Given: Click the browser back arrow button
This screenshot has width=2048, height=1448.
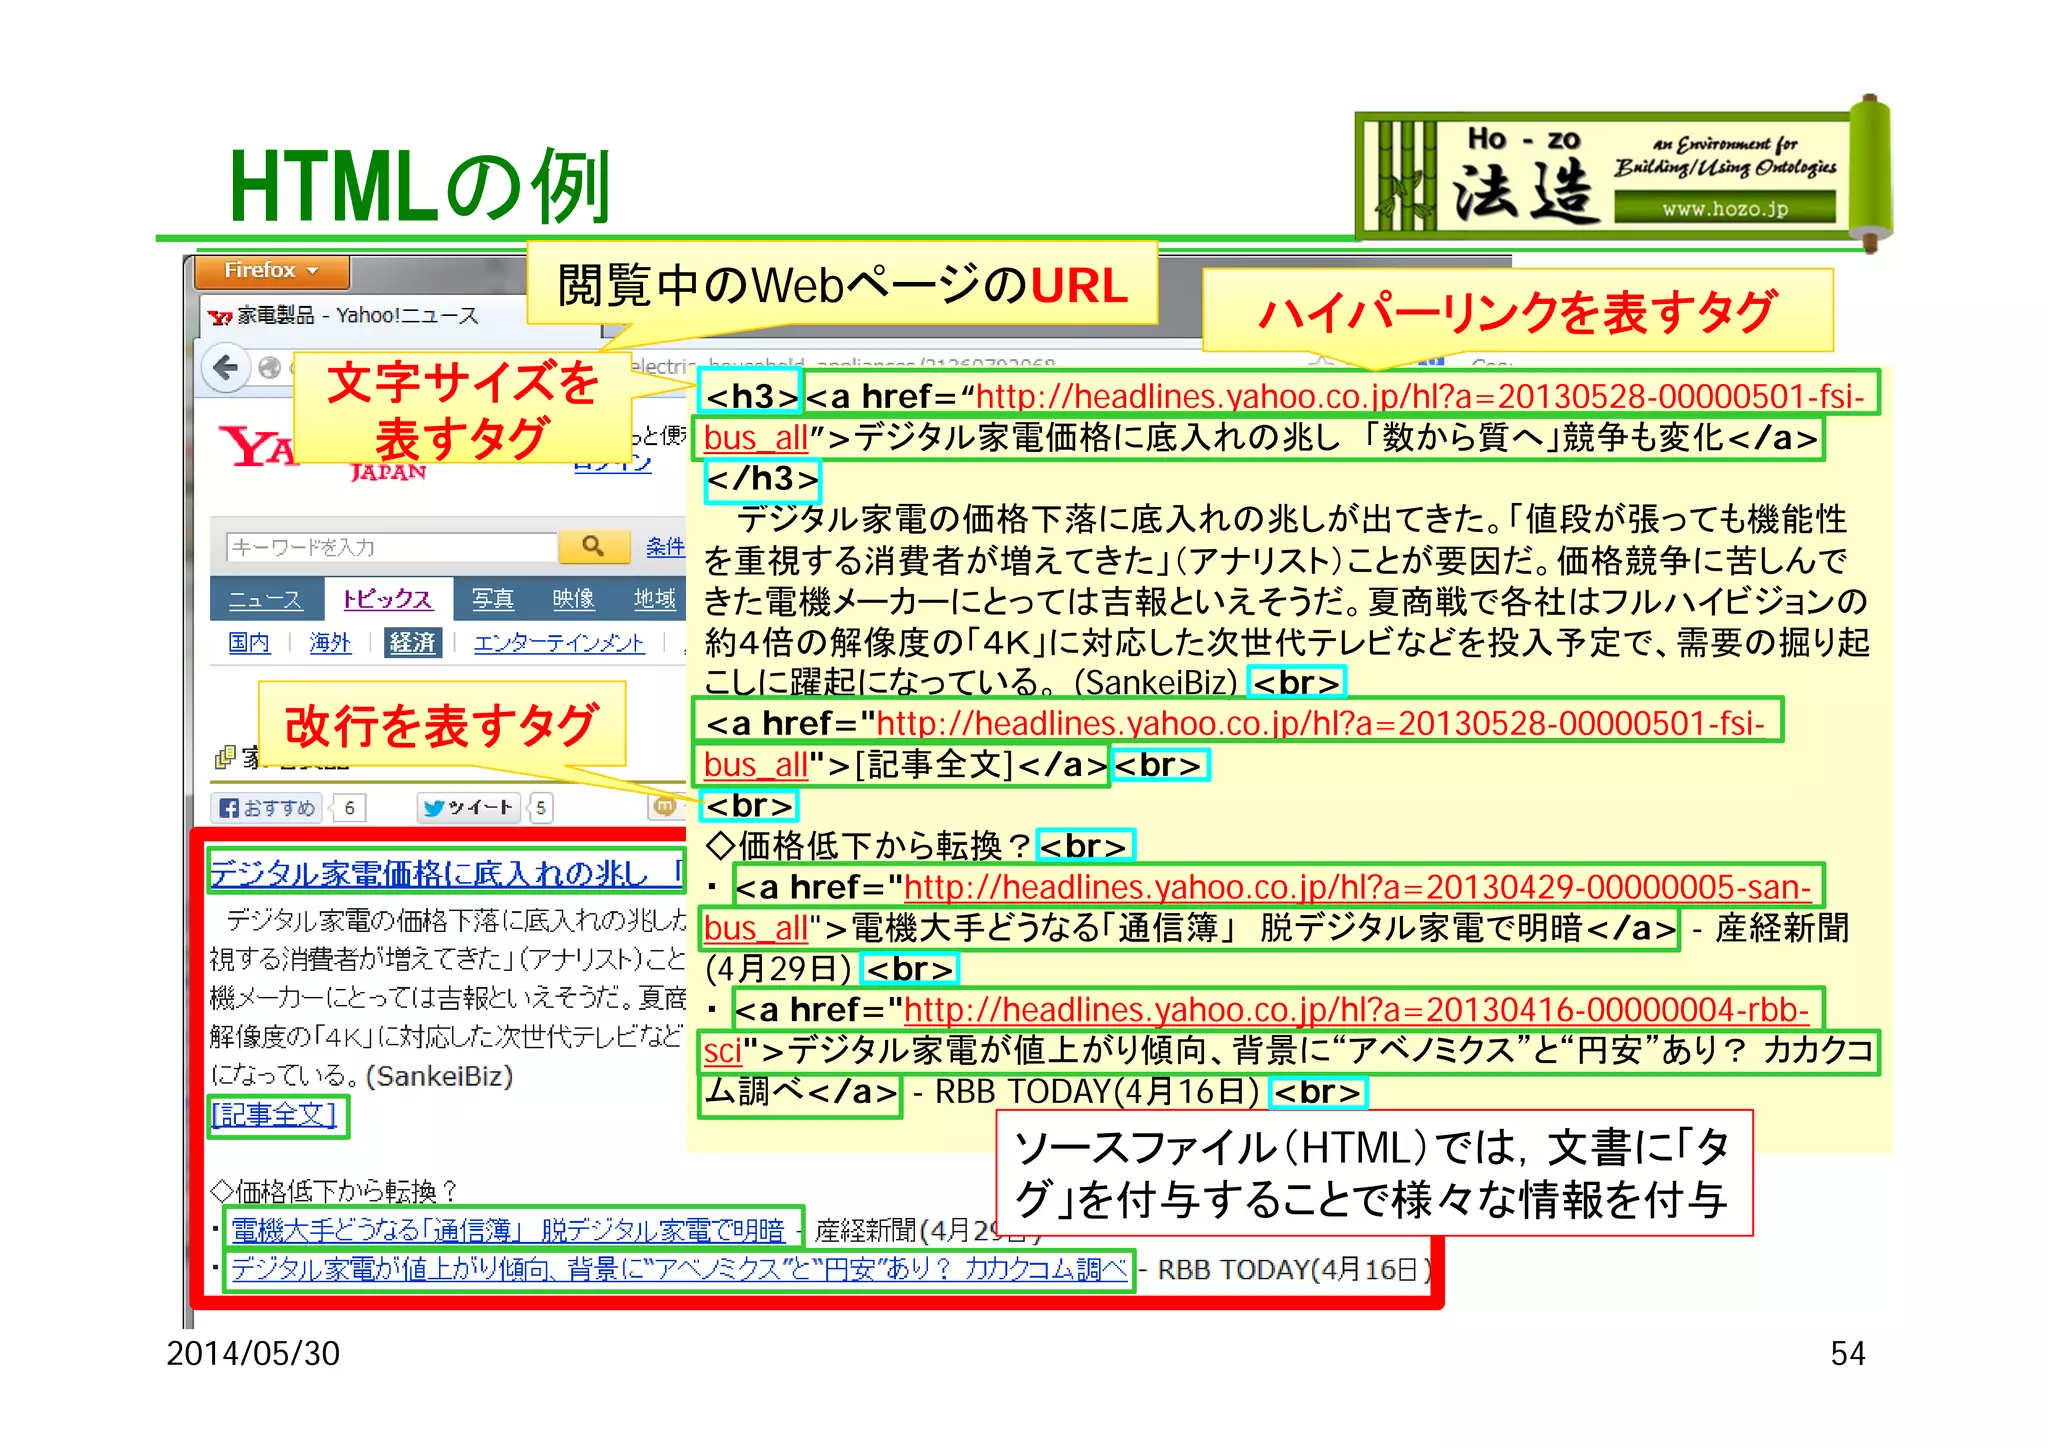Looking at the screenshot, I should tap(226, 368).
